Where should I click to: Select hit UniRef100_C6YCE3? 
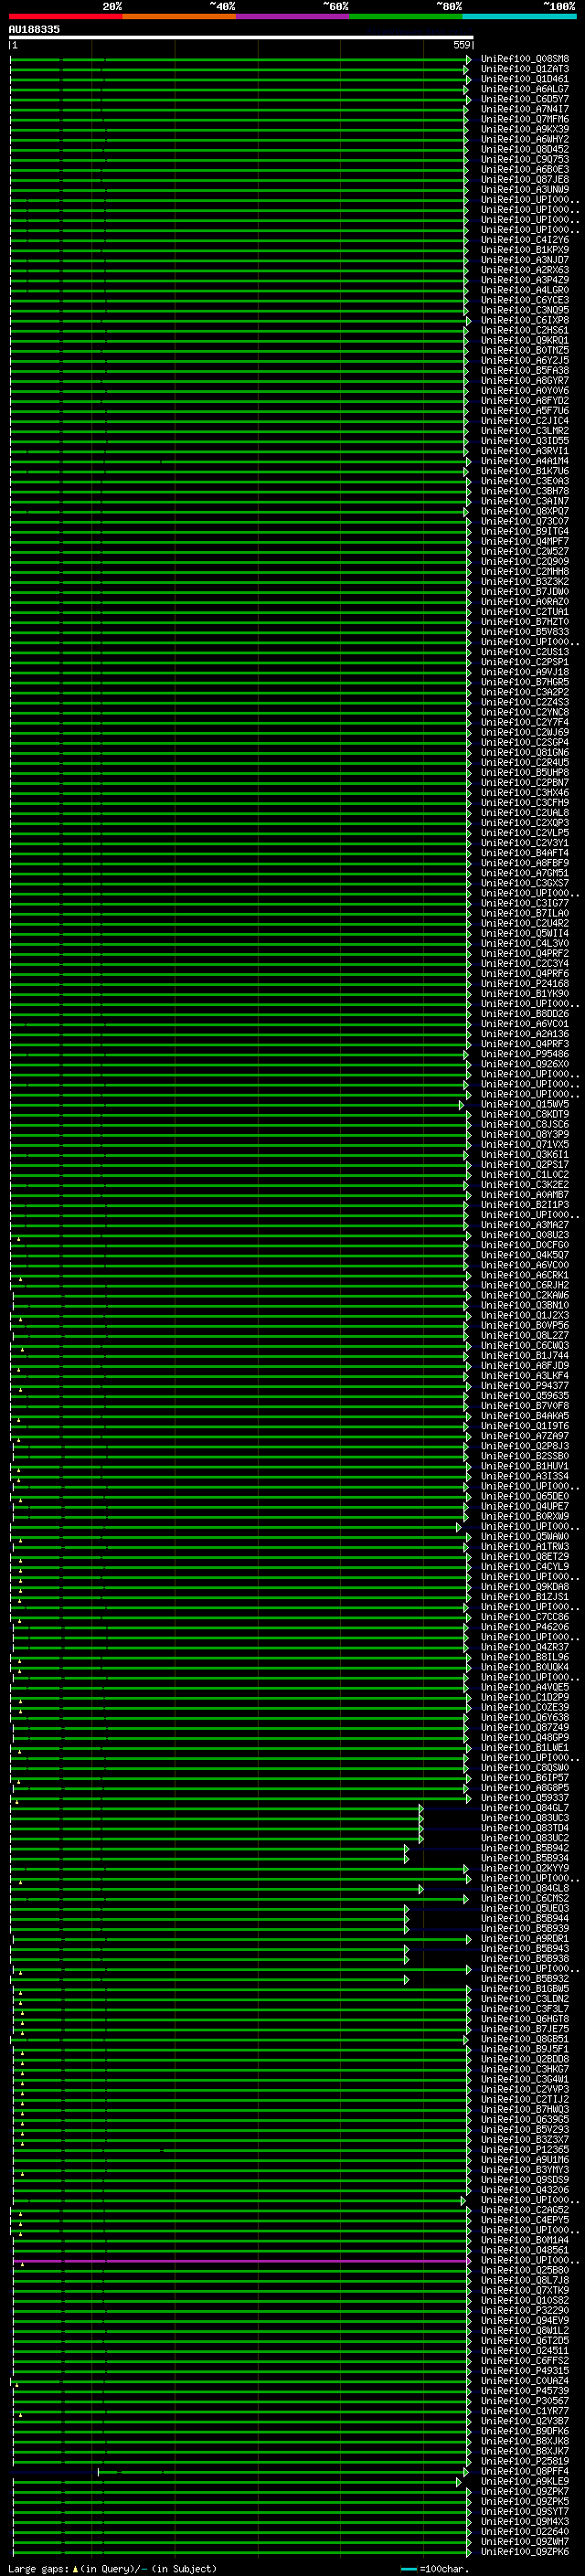pyautogui.click(x=525, y=300)
